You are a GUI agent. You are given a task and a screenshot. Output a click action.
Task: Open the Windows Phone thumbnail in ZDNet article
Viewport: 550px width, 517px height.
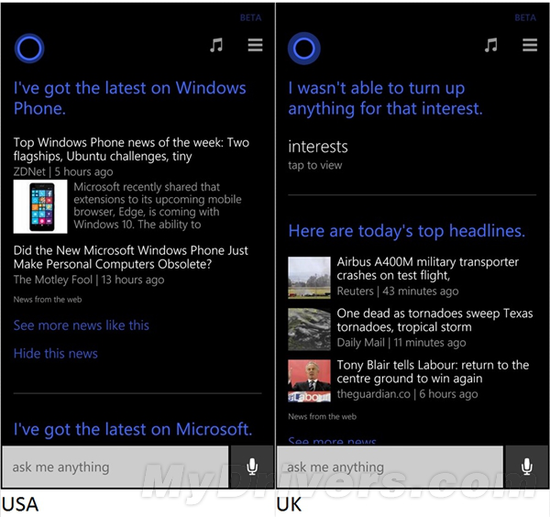(x=40, y=207)
